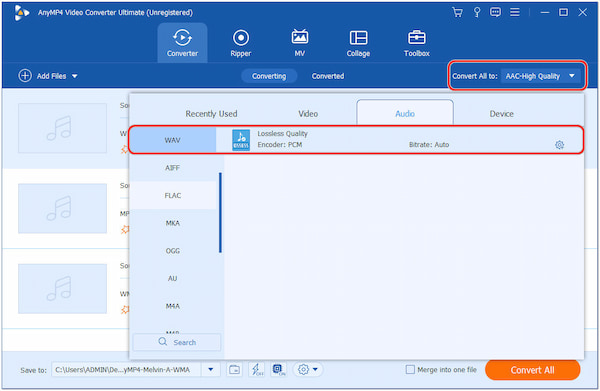Open the Collage module
The image size is (600, 391).
pyautogui.click(x=358, y=43)
